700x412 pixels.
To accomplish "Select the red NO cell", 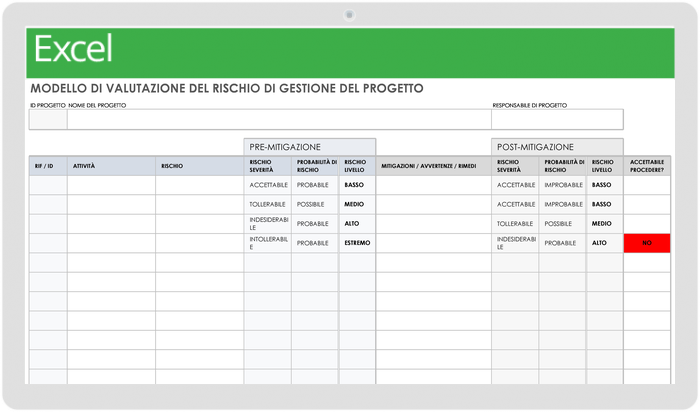I will 647,243.
